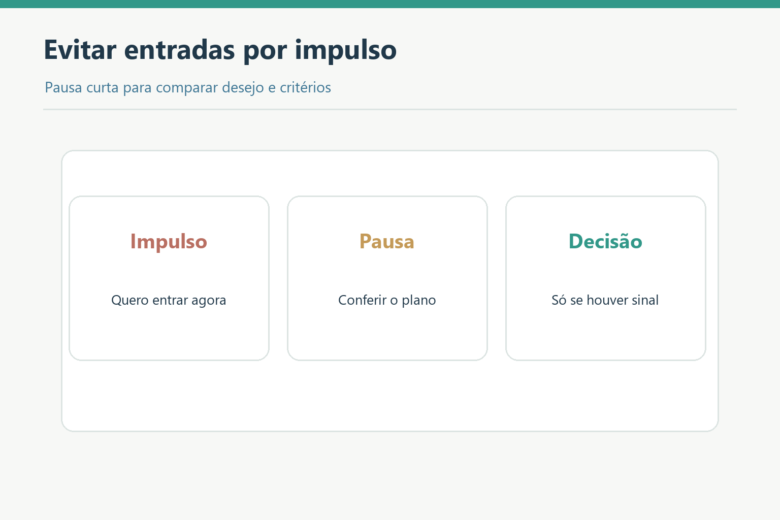Select the "Impulso" card heading
This screenshot has width=780, height=520.
pos(169,242)
